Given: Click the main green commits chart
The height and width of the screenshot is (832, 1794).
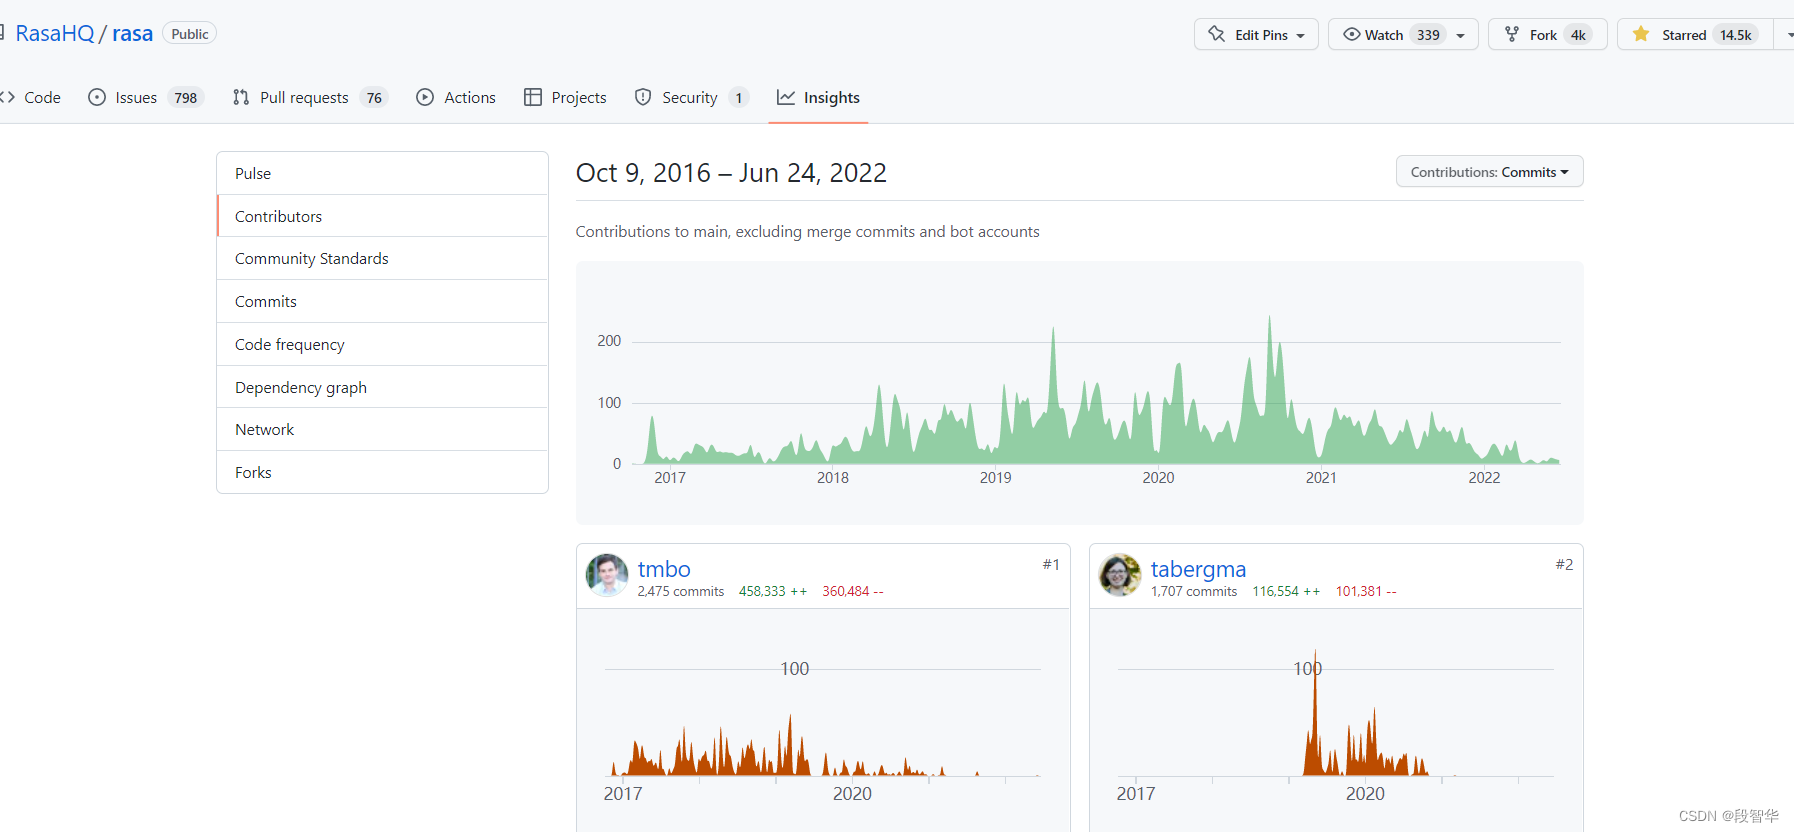Looking at the screenshot, I should [1080, 395].
